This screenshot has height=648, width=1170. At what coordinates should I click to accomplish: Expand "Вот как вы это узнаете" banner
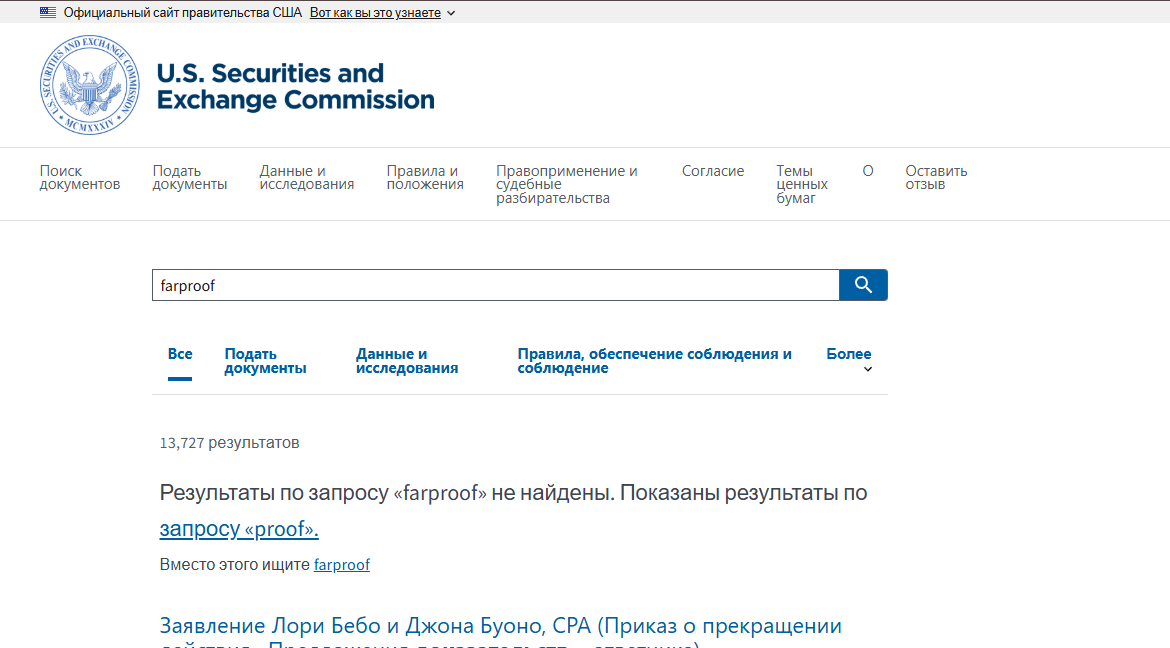[382, 13]
